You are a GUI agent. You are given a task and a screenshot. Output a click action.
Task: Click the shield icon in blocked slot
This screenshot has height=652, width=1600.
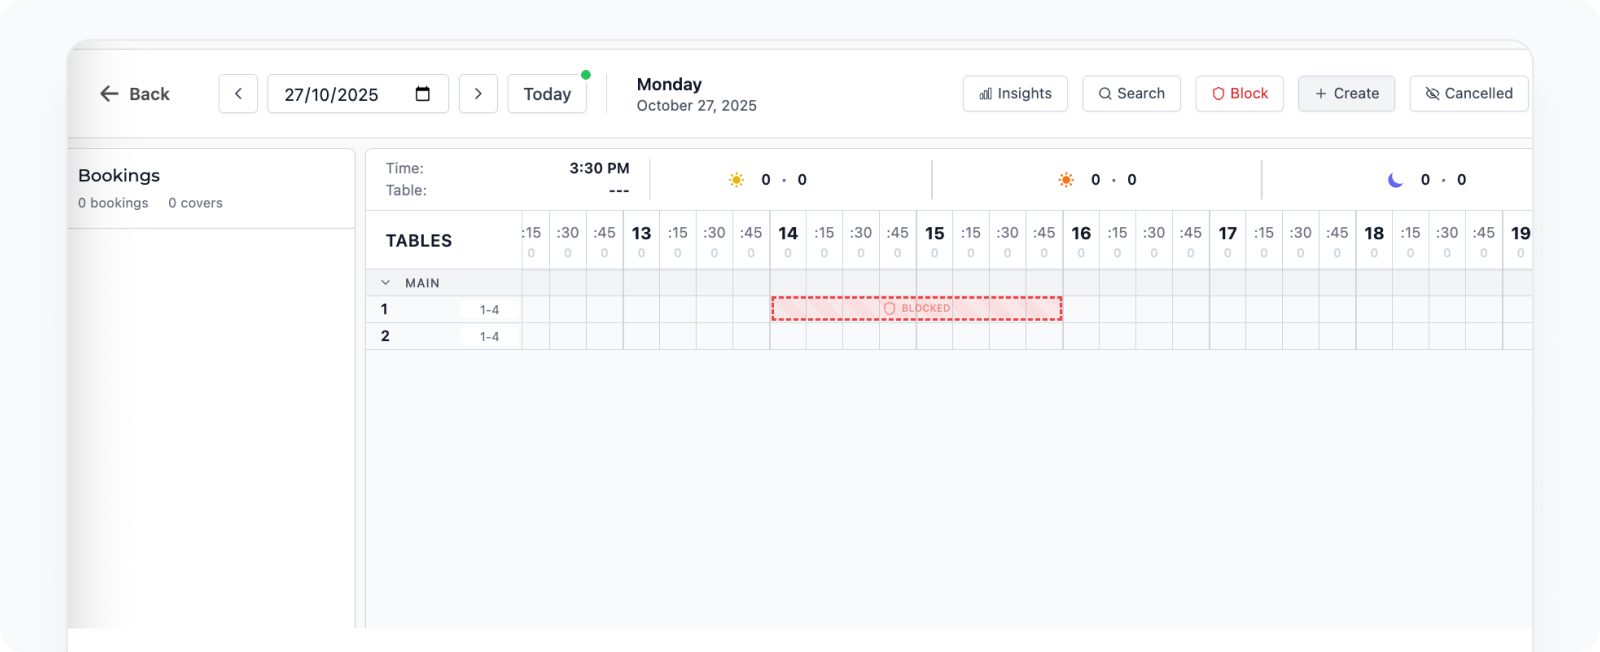coord(889,309)
